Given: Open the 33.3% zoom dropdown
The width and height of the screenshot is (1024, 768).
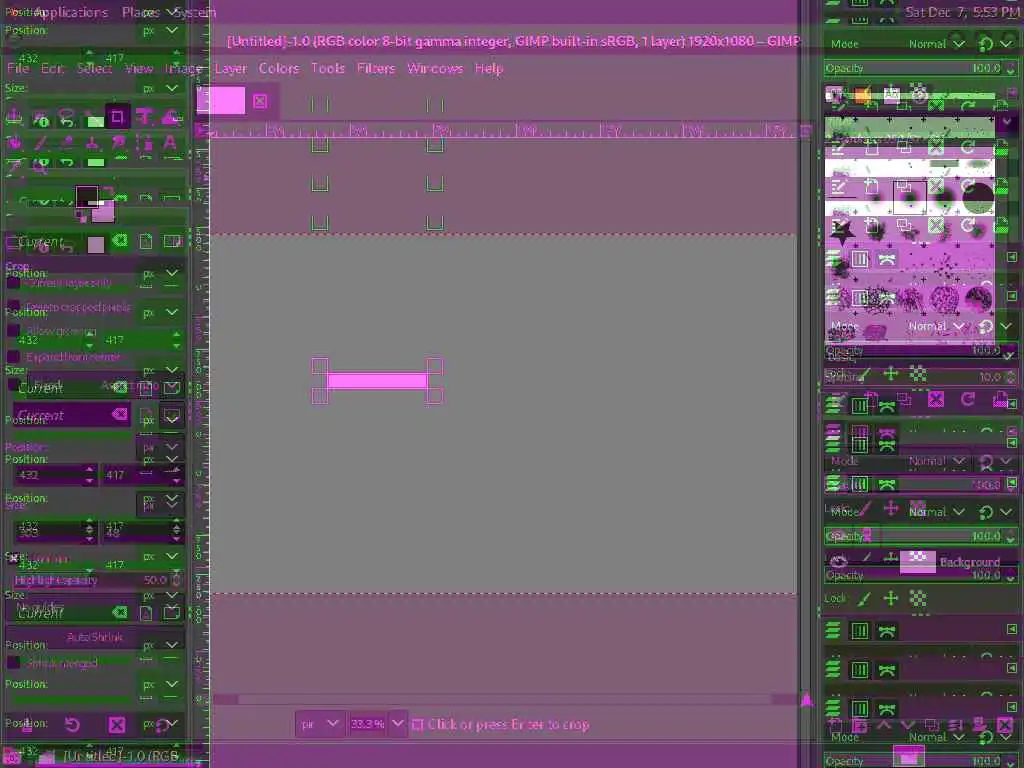Looking at the screenshot, I should coord(397,724).
